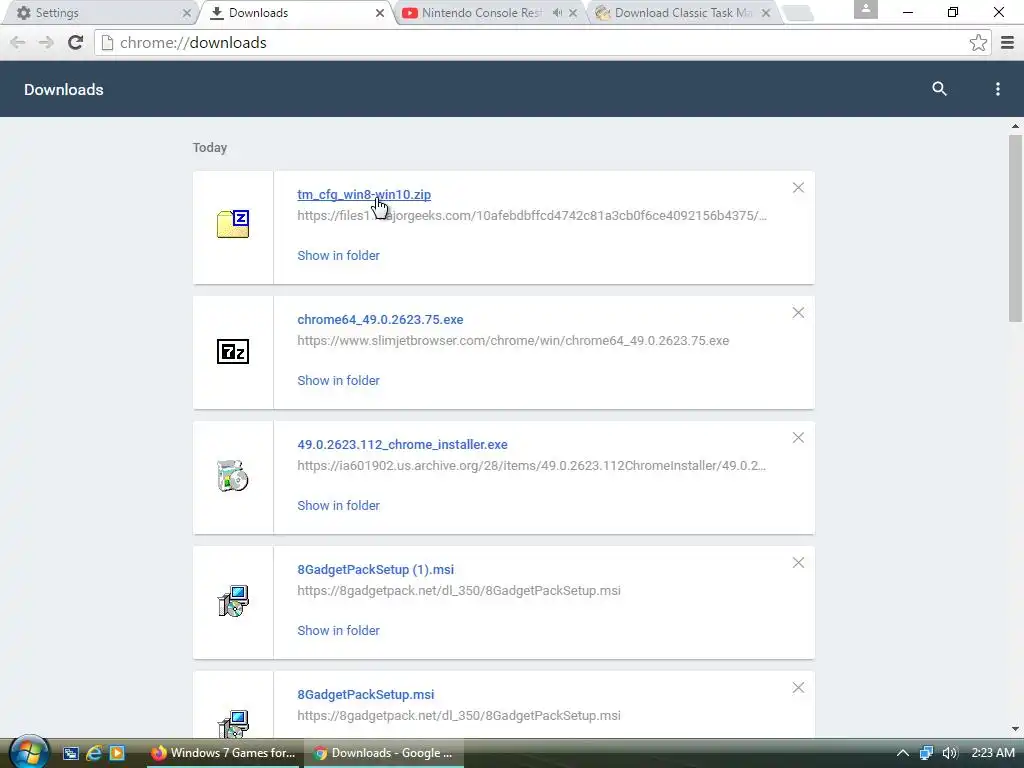The image size is (1024, 768).
Task: Click the majorgeeks source URL text
Action: coord(532,216)
